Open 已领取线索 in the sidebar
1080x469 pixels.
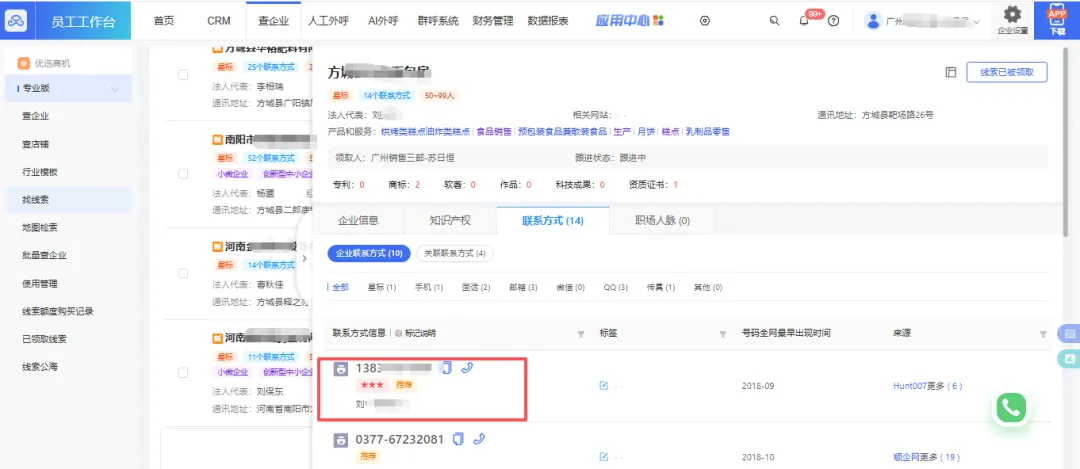(x=44, y=339)
